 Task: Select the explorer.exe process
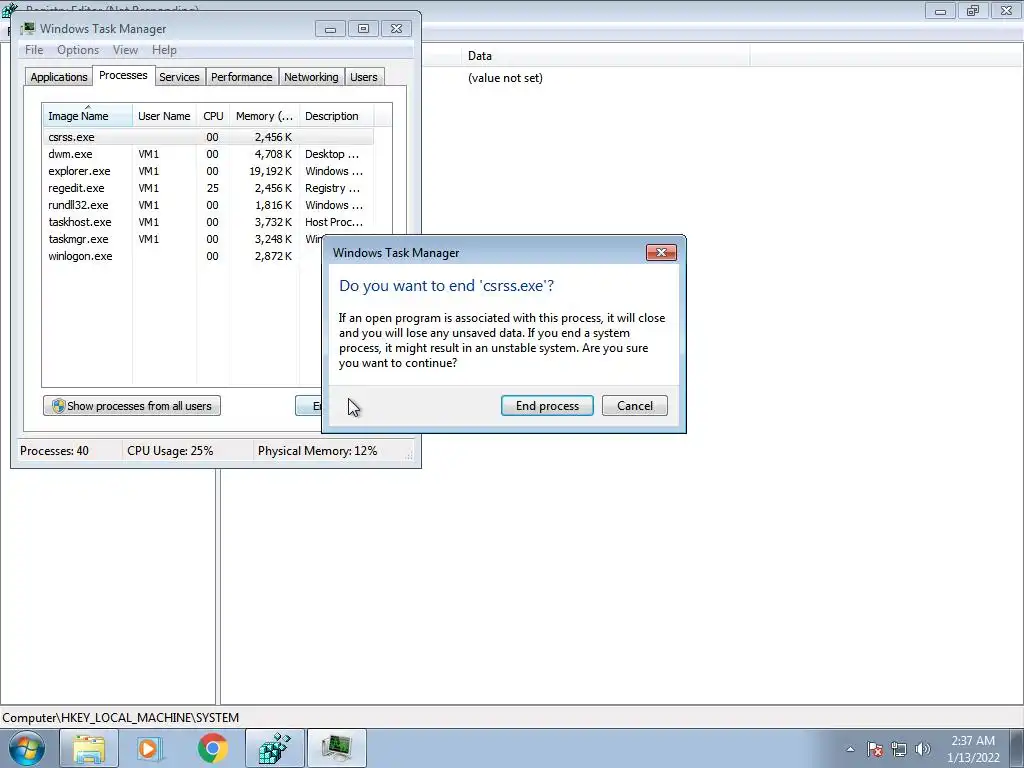208,171
